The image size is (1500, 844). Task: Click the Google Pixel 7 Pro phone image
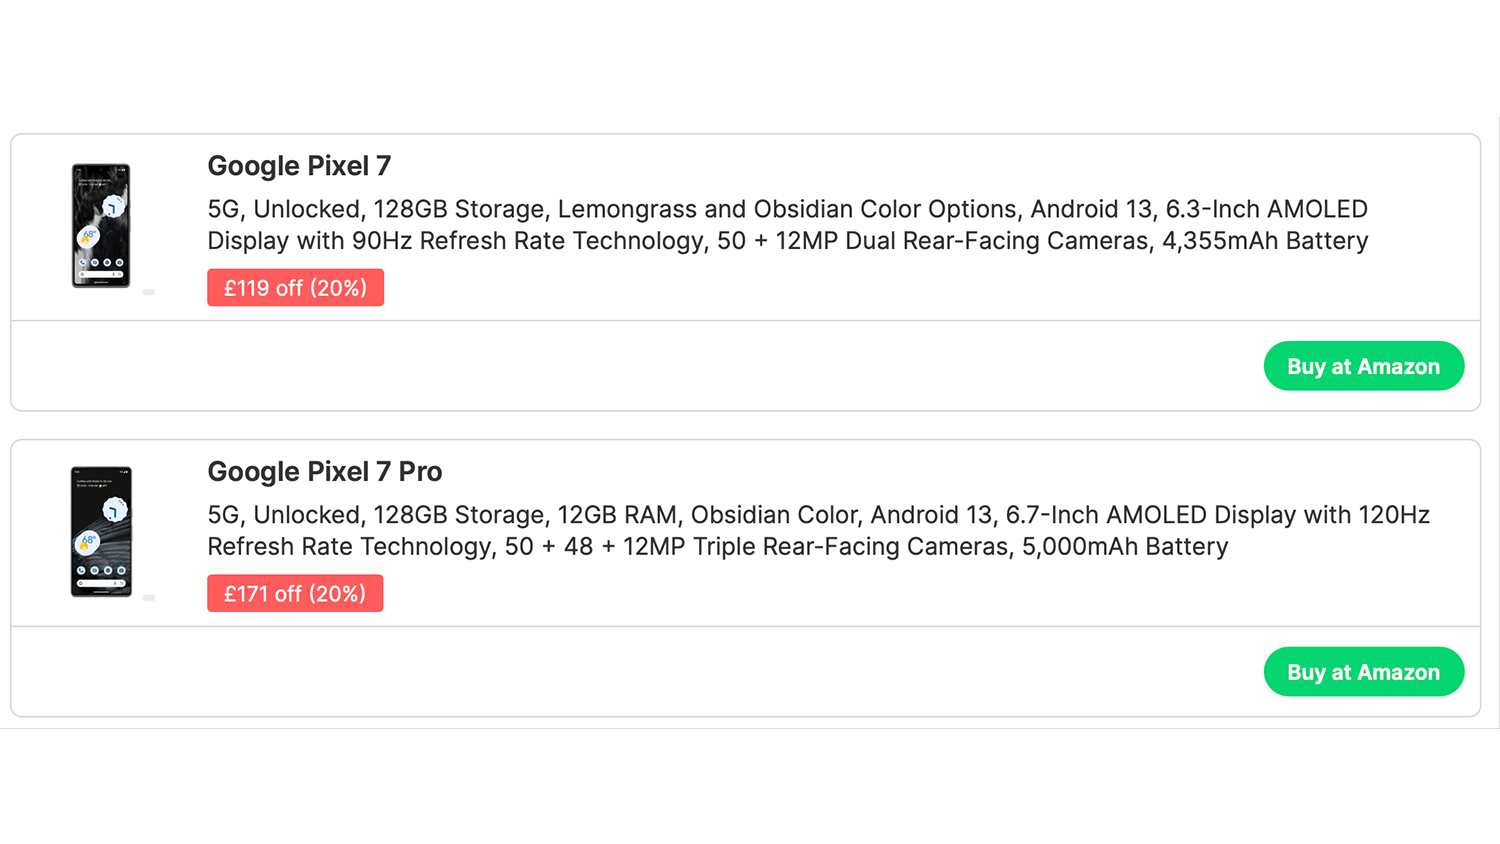click(101, 532)
